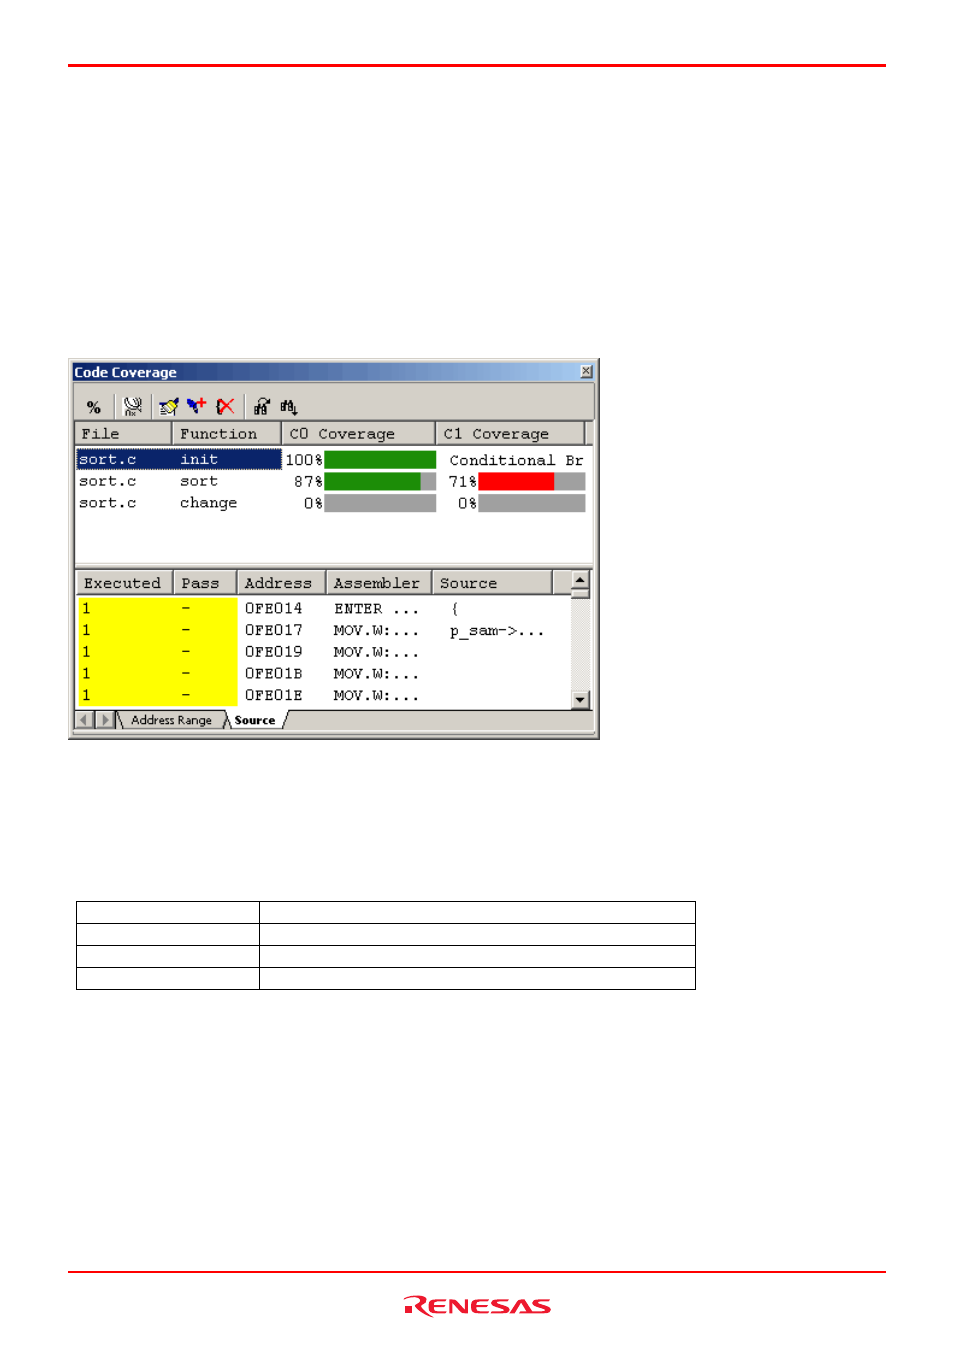Screen dimensions: 954x1350
Task: Click the p_sam->... source entry
Action: tap(497, 631)
